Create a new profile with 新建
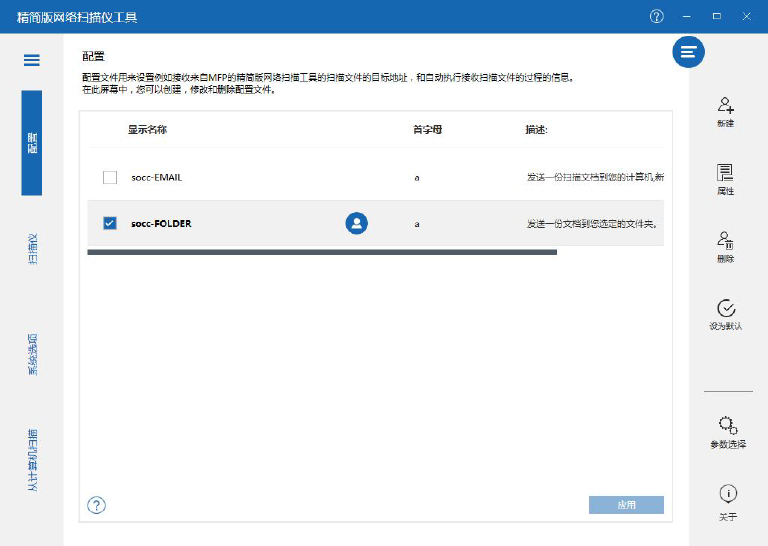Viewport: 768px width, 546px height. pyautogui.click(x=725, y=112)
